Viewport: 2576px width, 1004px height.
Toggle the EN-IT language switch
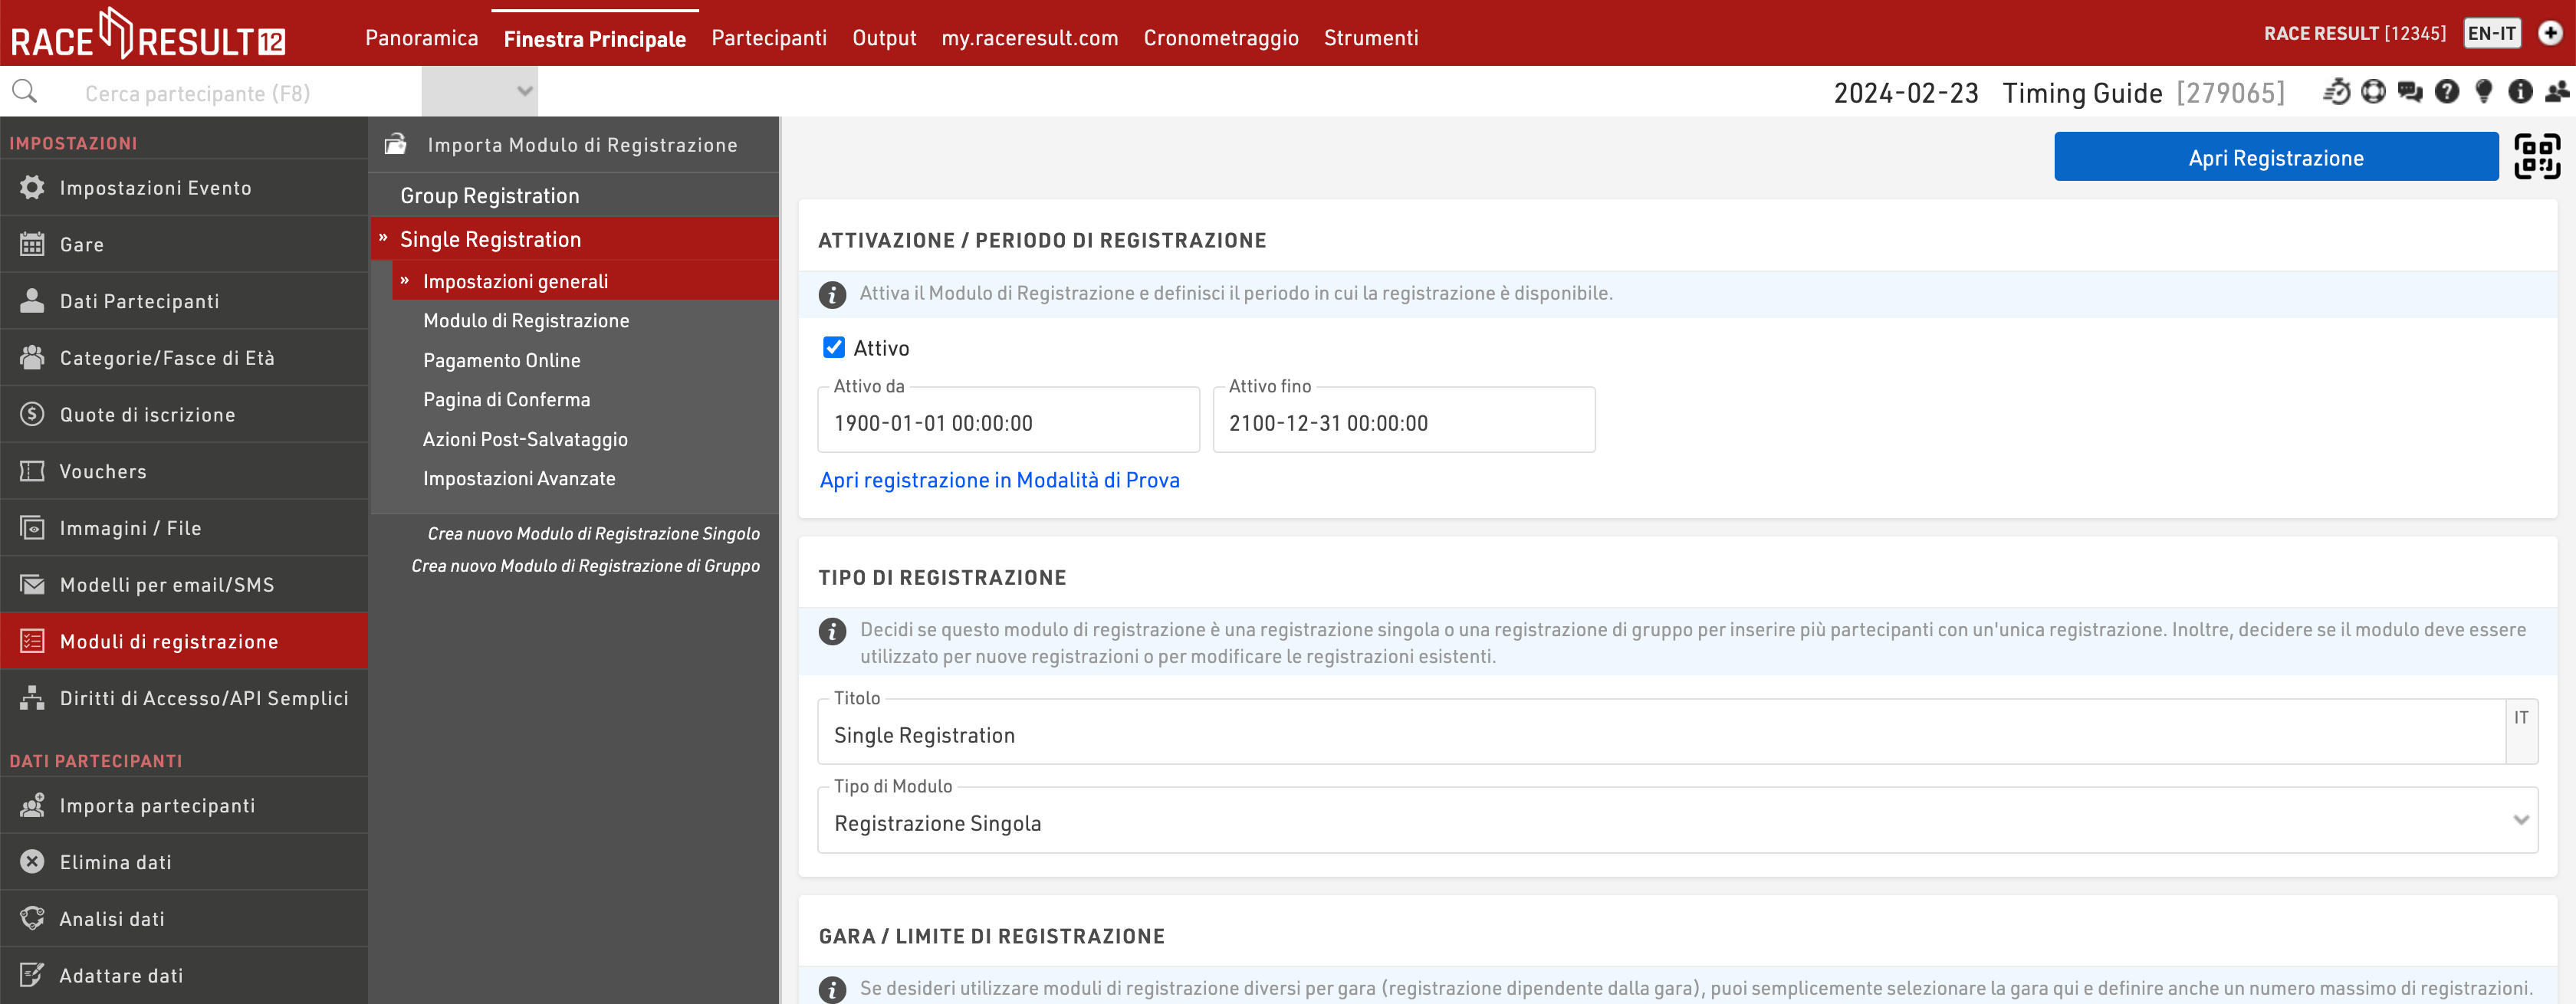coord(2491,33)
